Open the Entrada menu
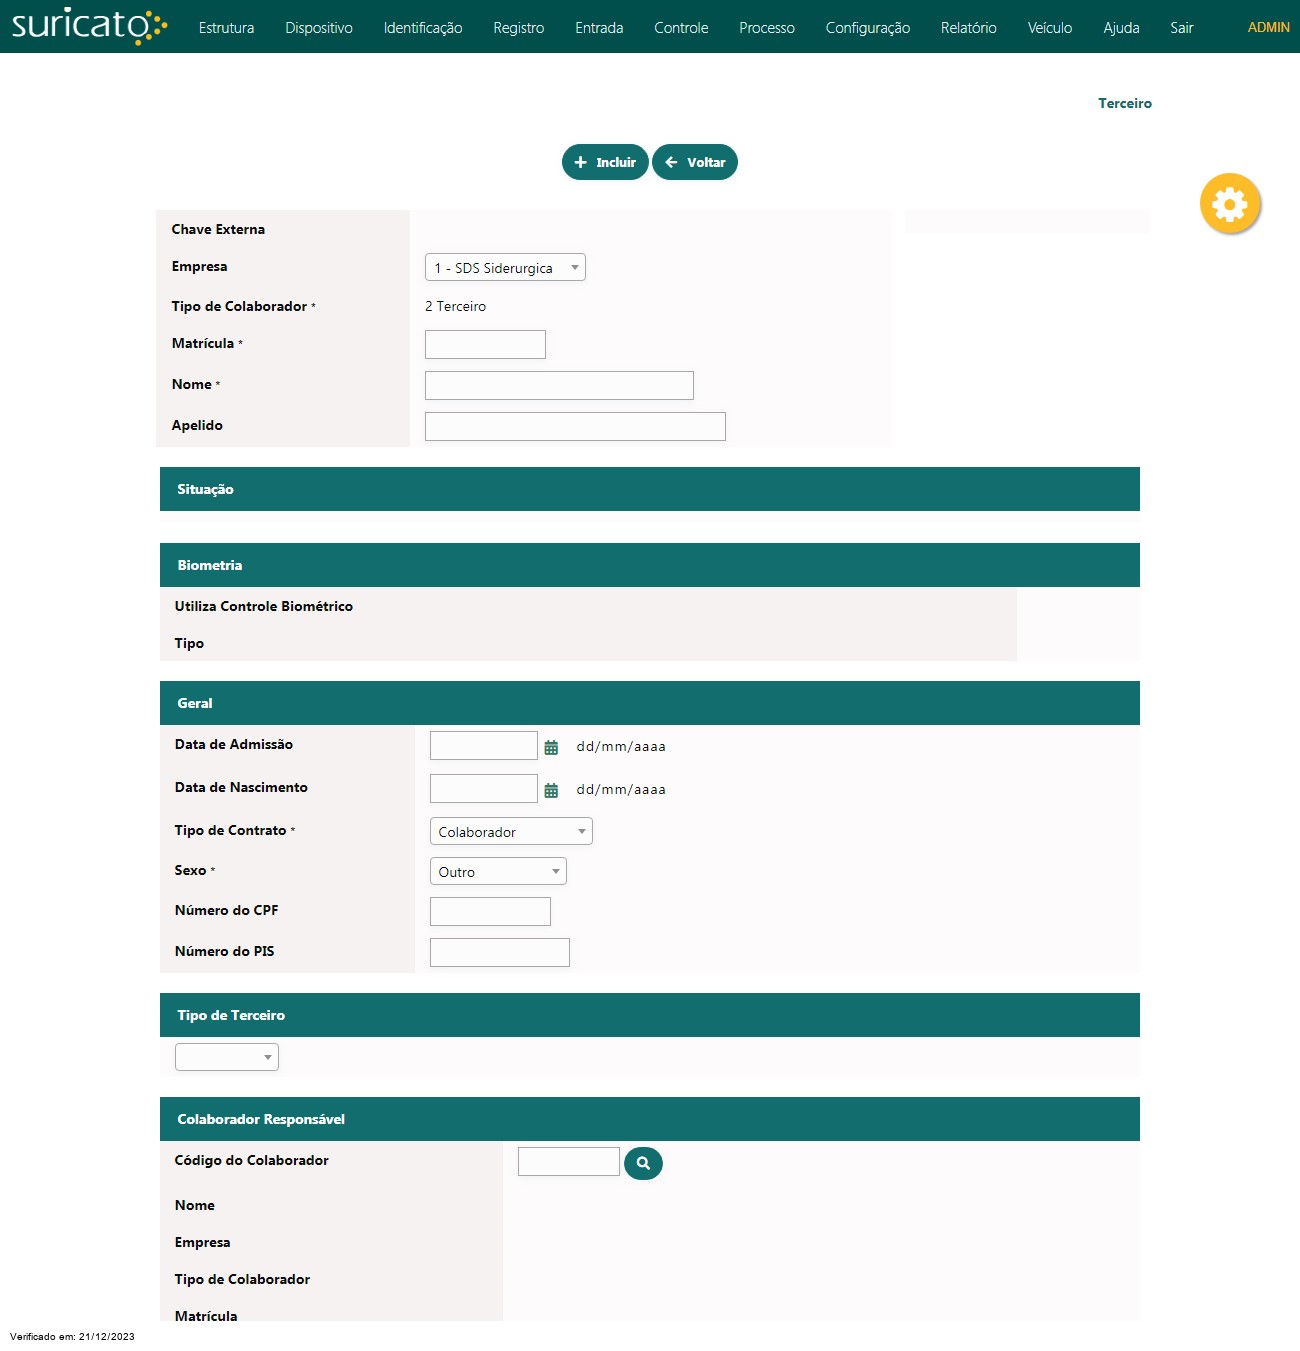The image size is (1300, 1351). [599, 28]
